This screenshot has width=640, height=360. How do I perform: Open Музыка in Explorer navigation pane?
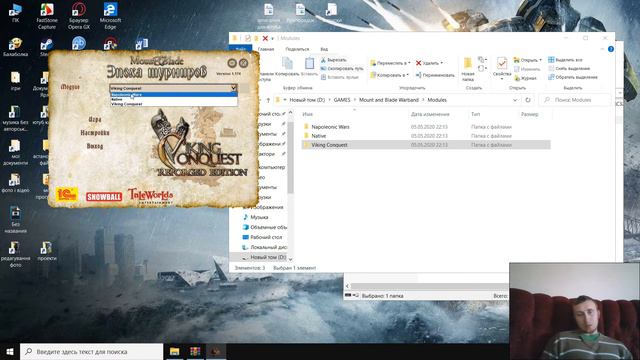click(x=259, y=217)
